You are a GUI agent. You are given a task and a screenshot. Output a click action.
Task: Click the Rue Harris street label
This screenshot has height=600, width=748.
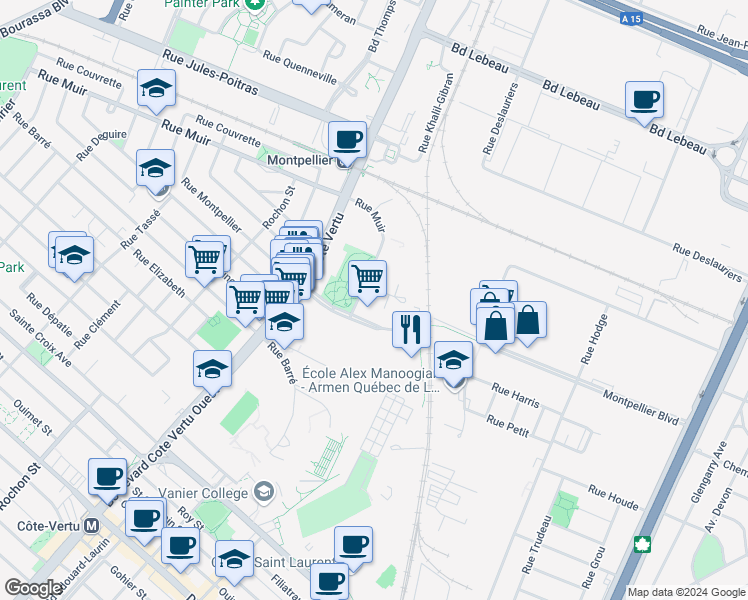click(x=516, y=395)
